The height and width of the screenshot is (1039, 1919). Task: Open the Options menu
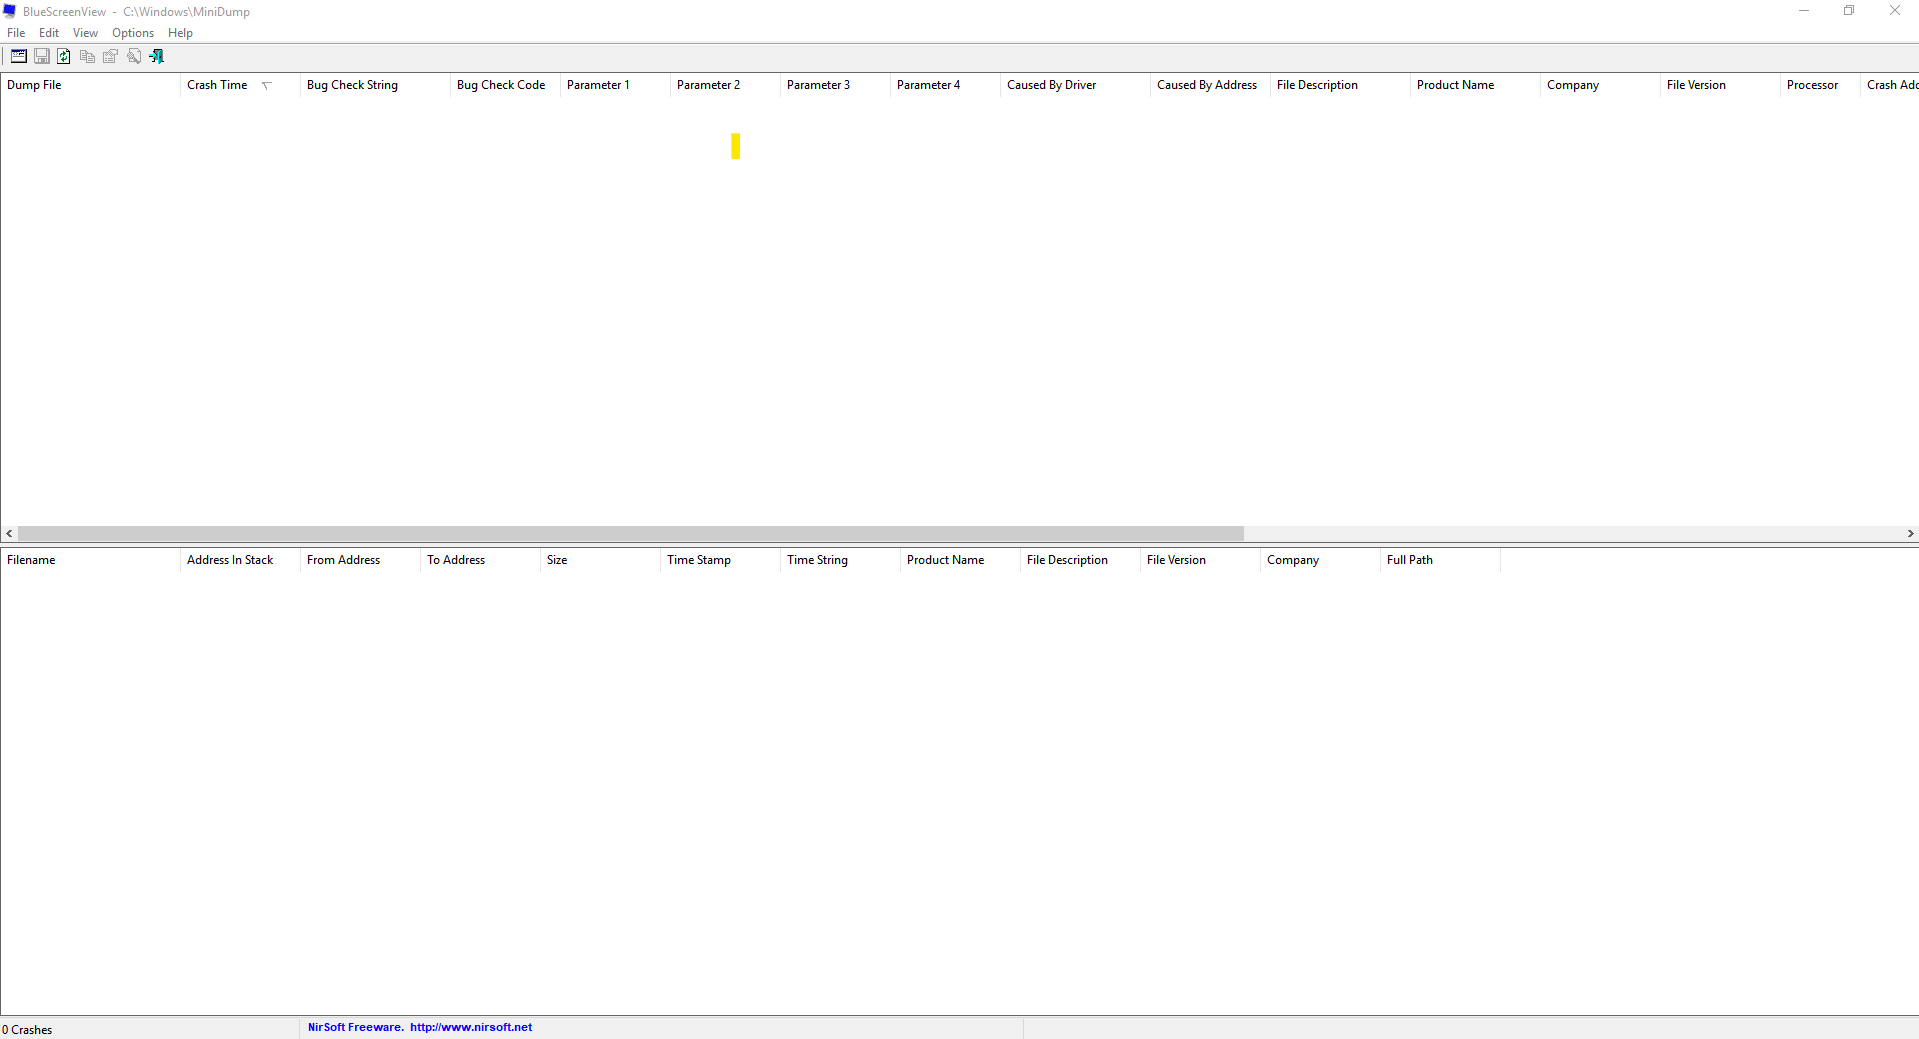pyautogui.click(x=133, y=33)
